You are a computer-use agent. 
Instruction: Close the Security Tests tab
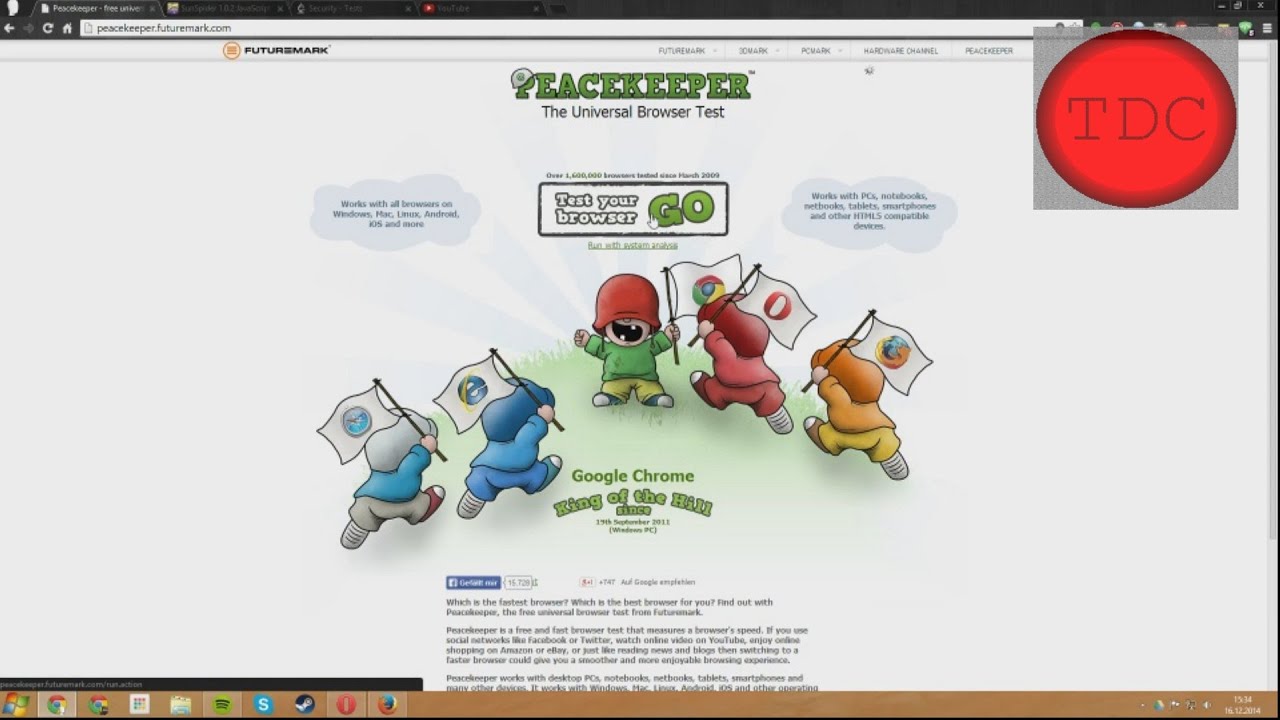407,8
